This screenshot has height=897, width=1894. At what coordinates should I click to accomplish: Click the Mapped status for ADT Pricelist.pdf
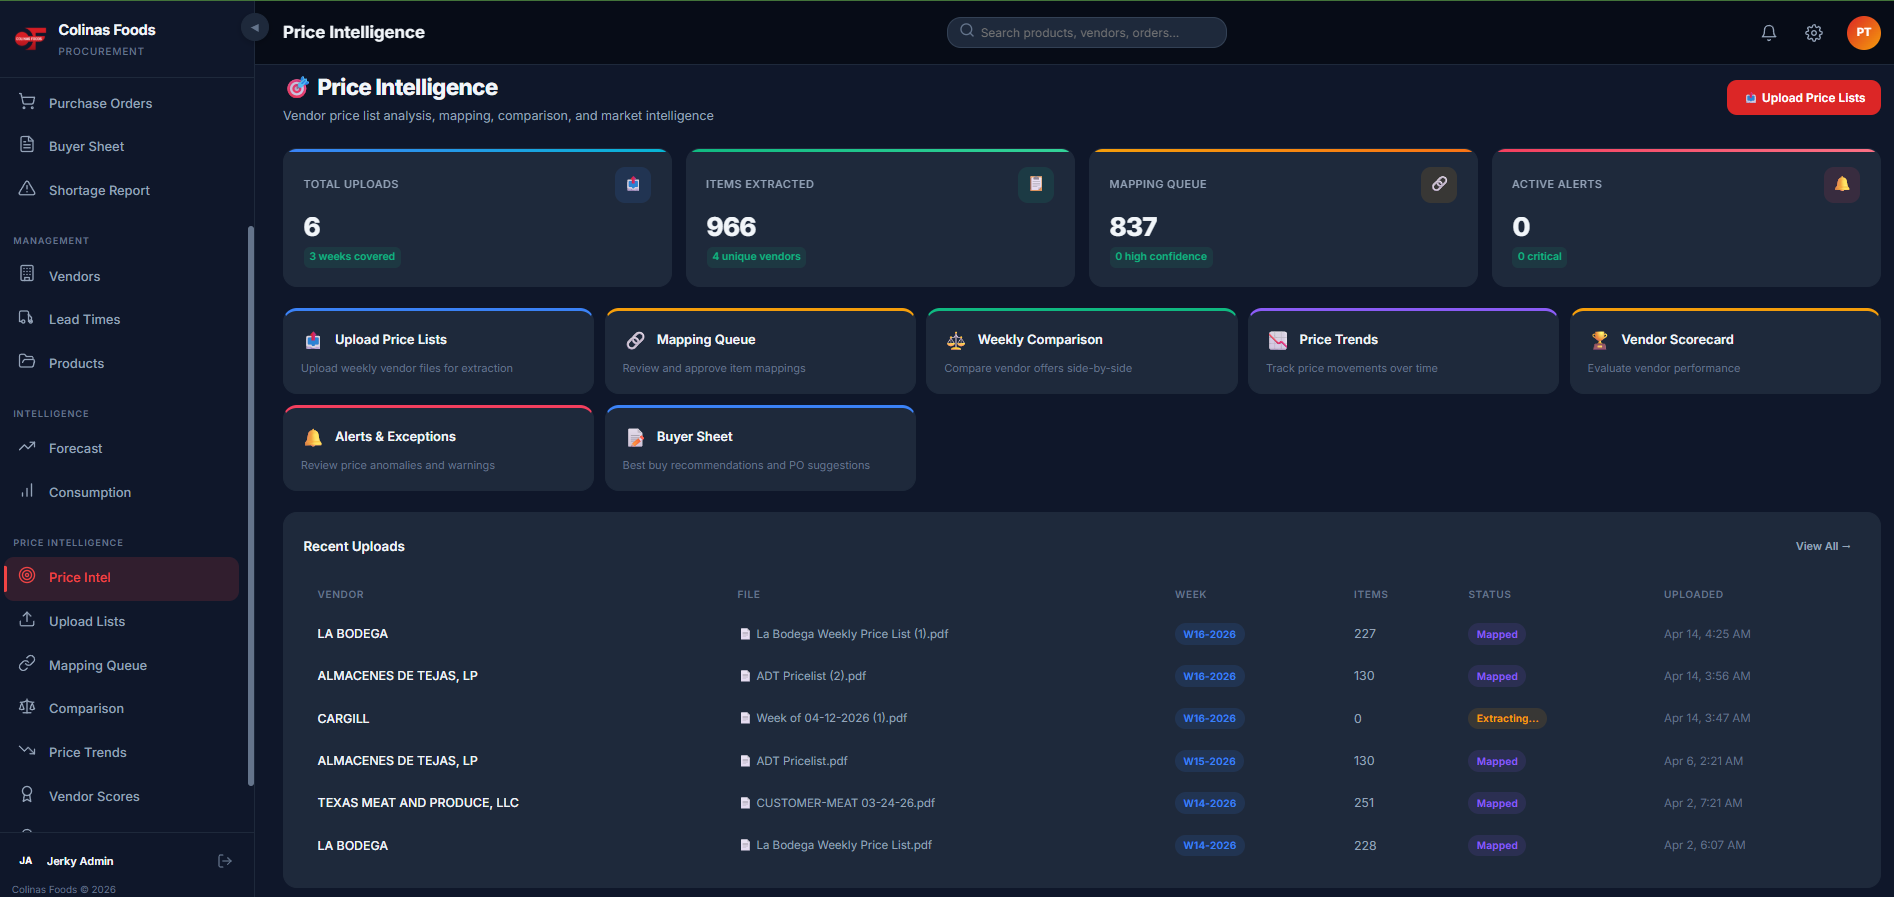pyautogui.click(x=1497, y=761)
